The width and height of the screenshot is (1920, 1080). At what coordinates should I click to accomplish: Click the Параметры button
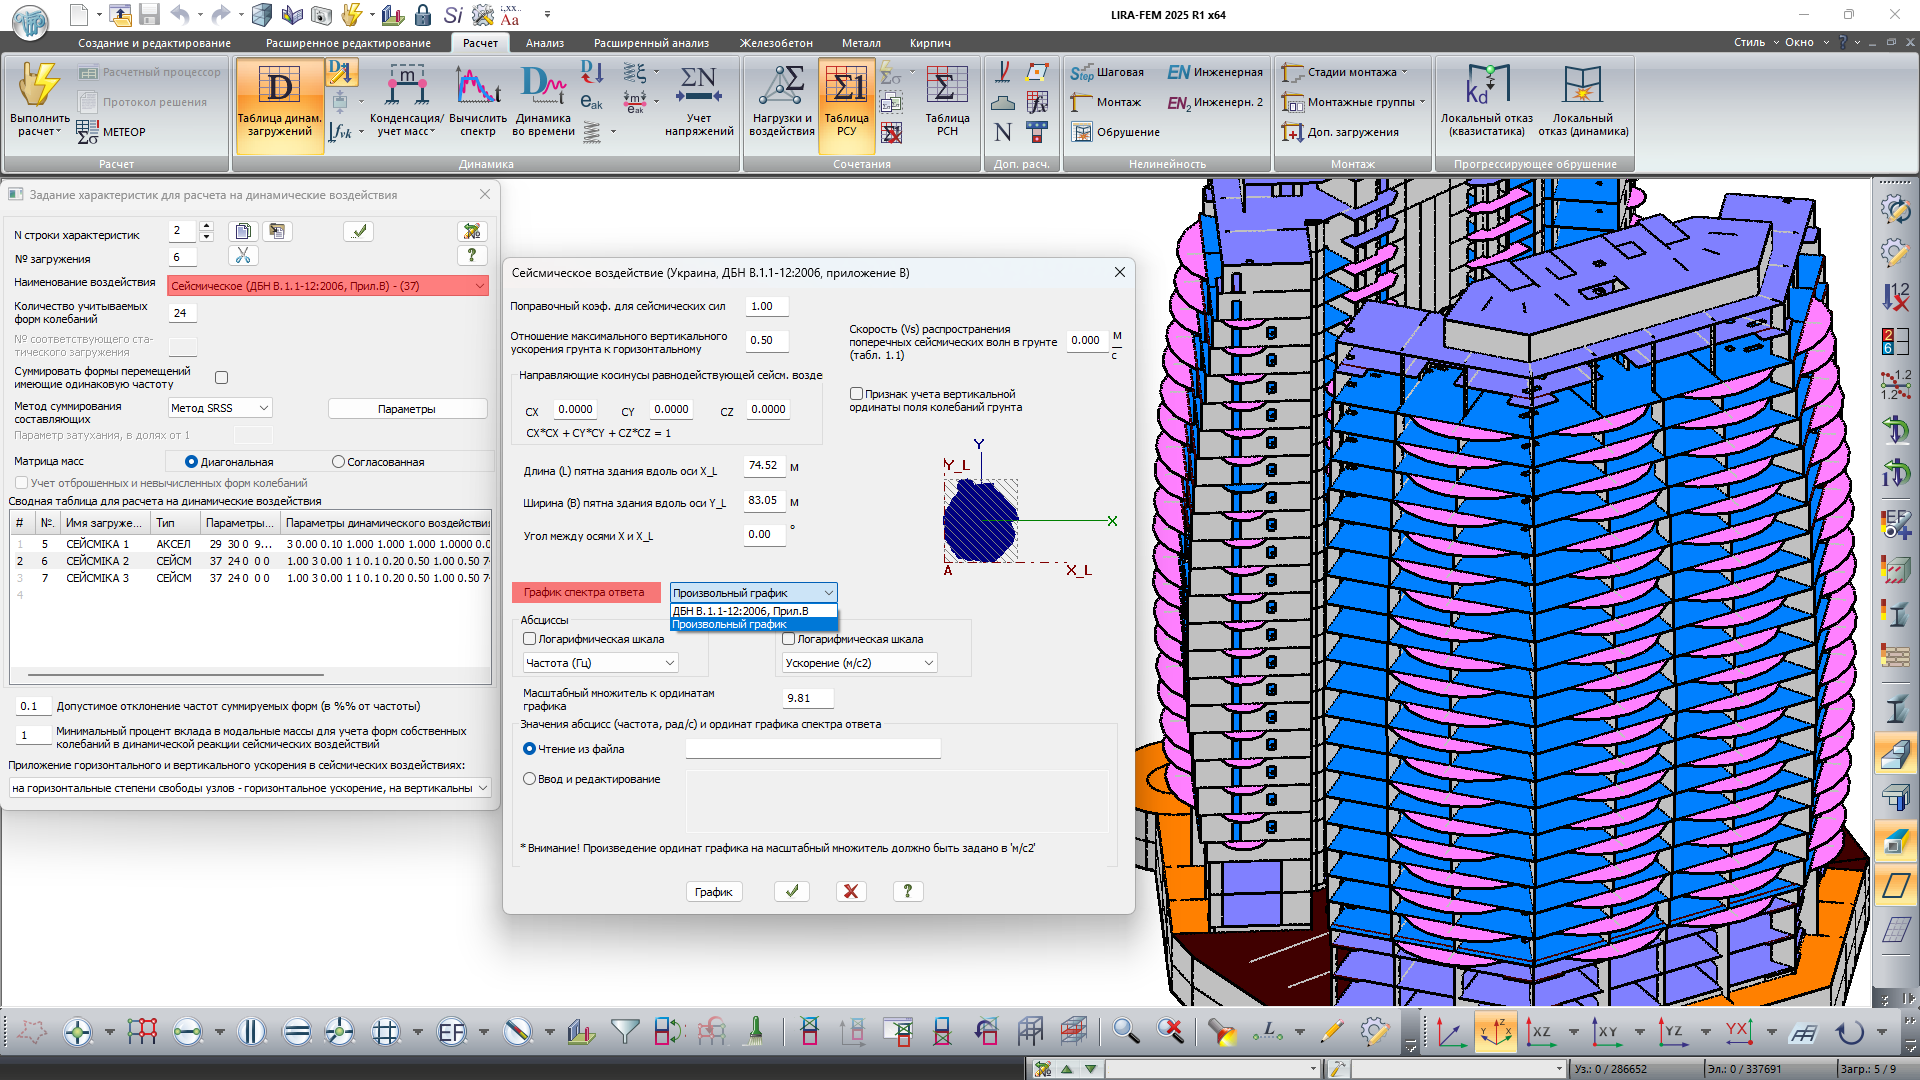point(407,409)
